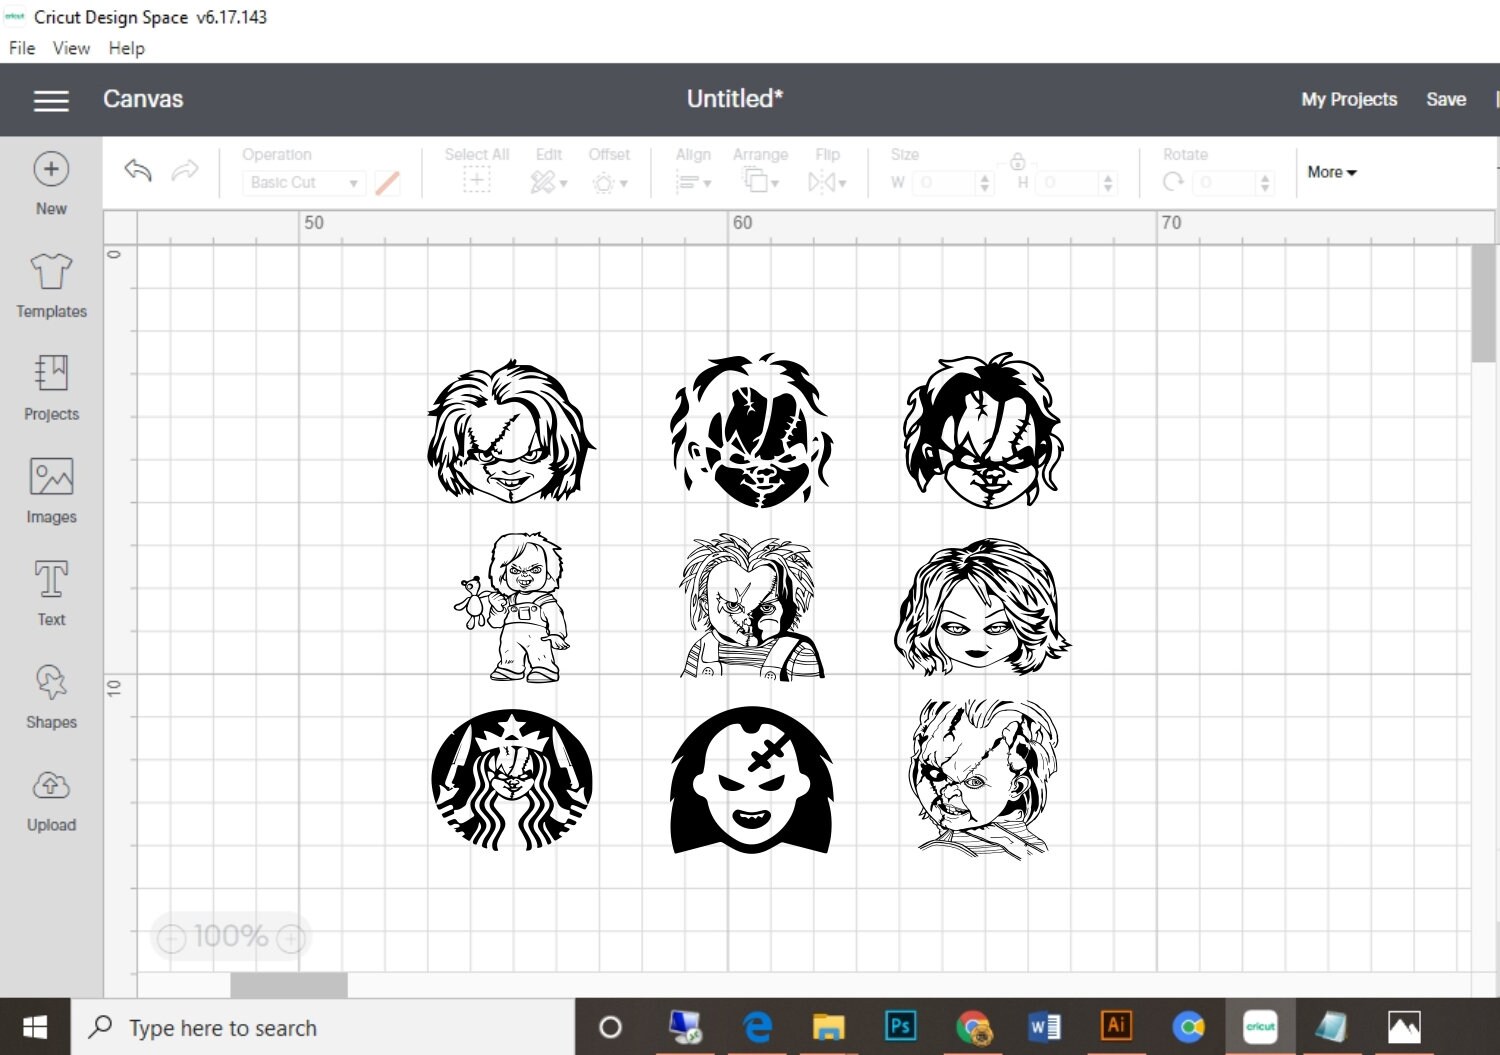Screen dimensions: 1500x1055
Task: Click the Upload icon in sidebar
Action: point(51,796)
